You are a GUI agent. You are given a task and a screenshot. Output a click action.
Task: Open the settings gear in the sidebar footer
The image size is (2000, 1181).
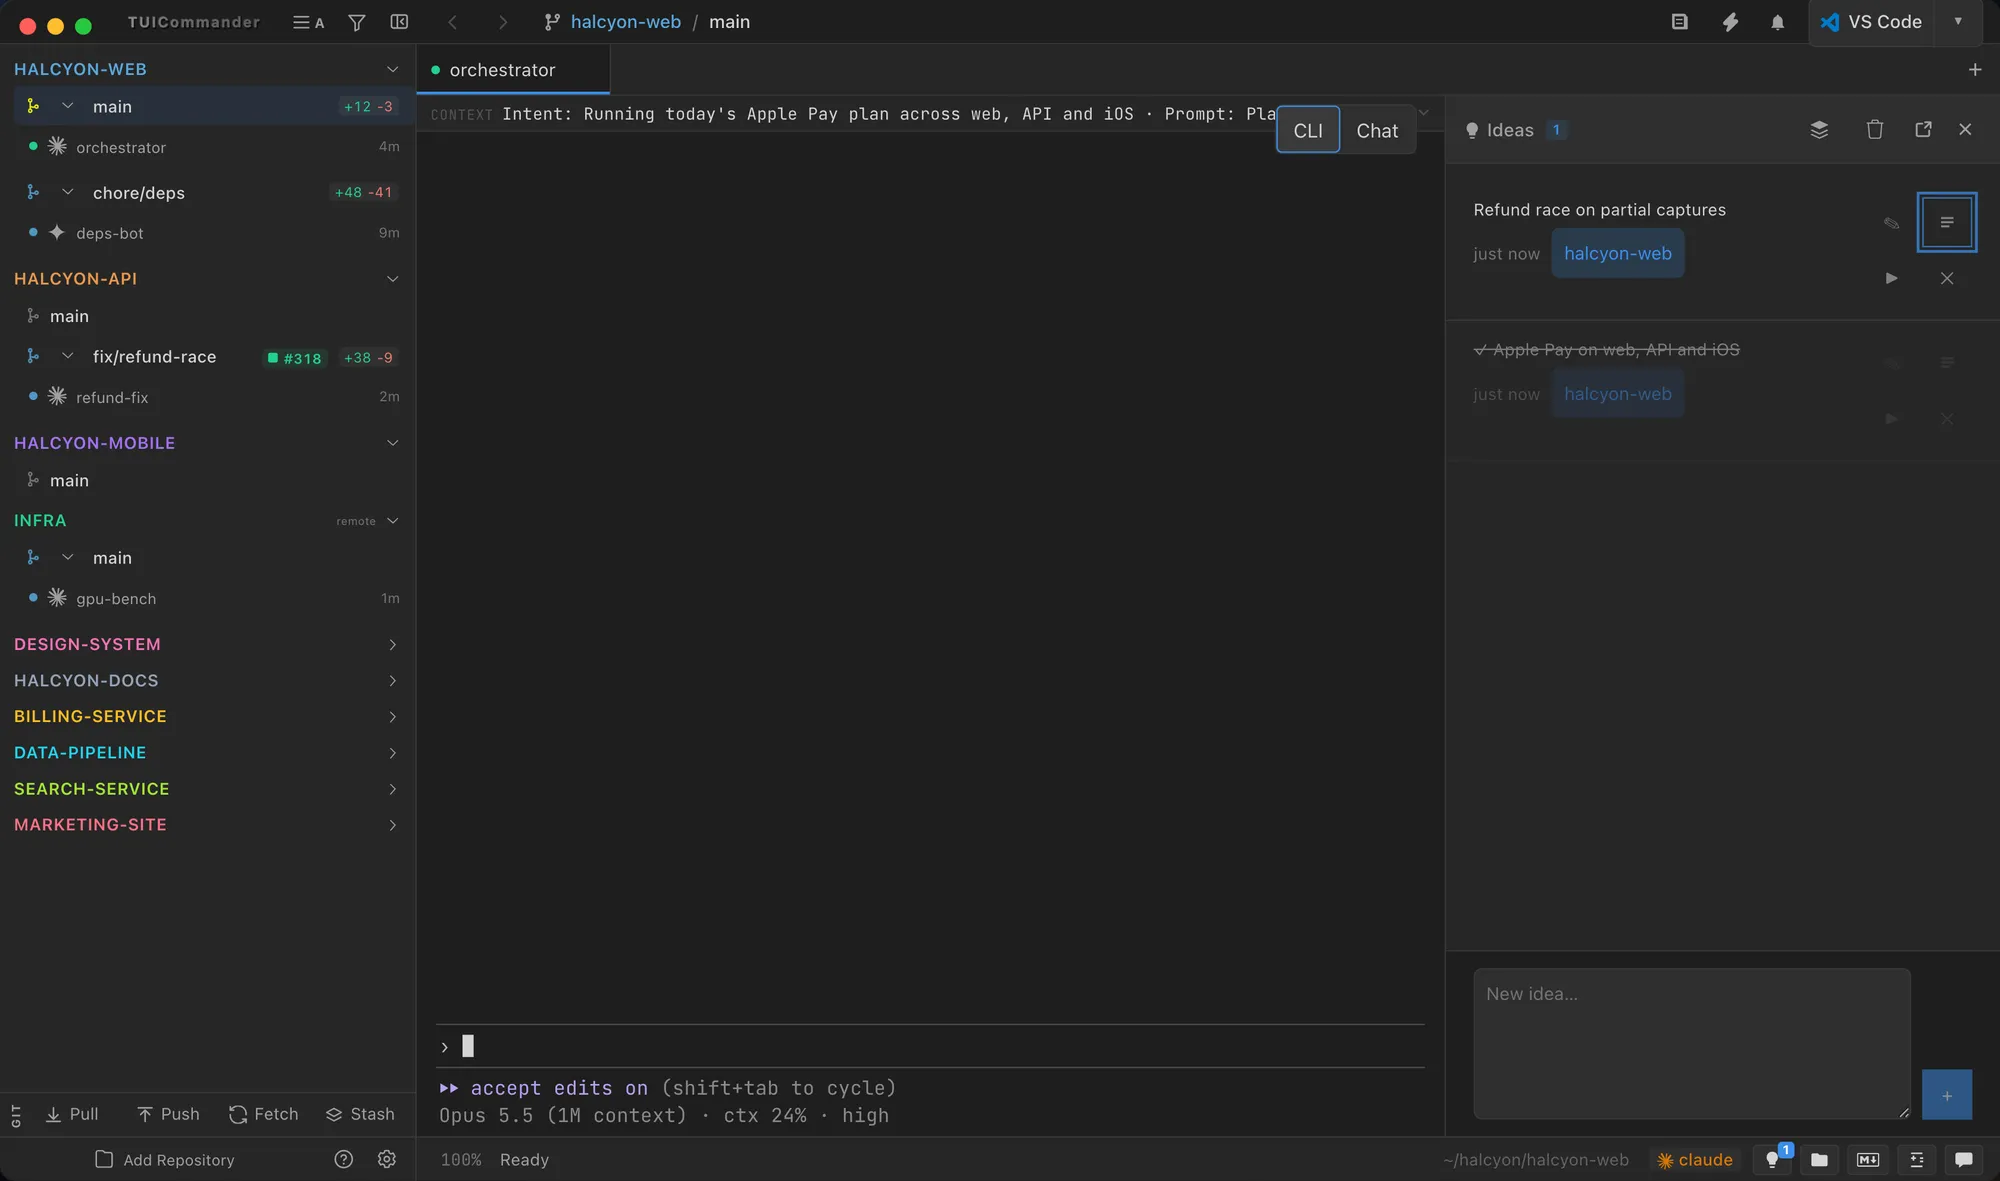(x=387, y=1159)
